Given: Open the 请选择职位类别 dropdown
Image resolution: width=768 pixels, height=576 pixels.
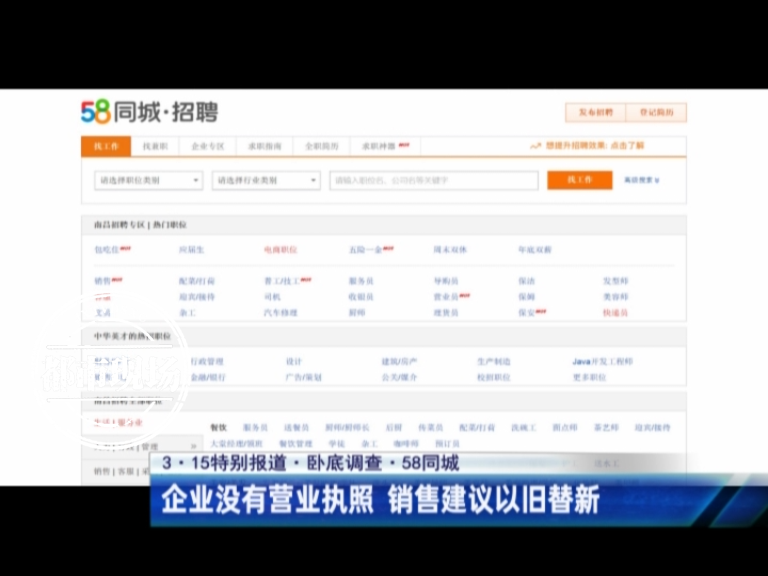Looking at the screenshot, I should (x=148, y=180).
